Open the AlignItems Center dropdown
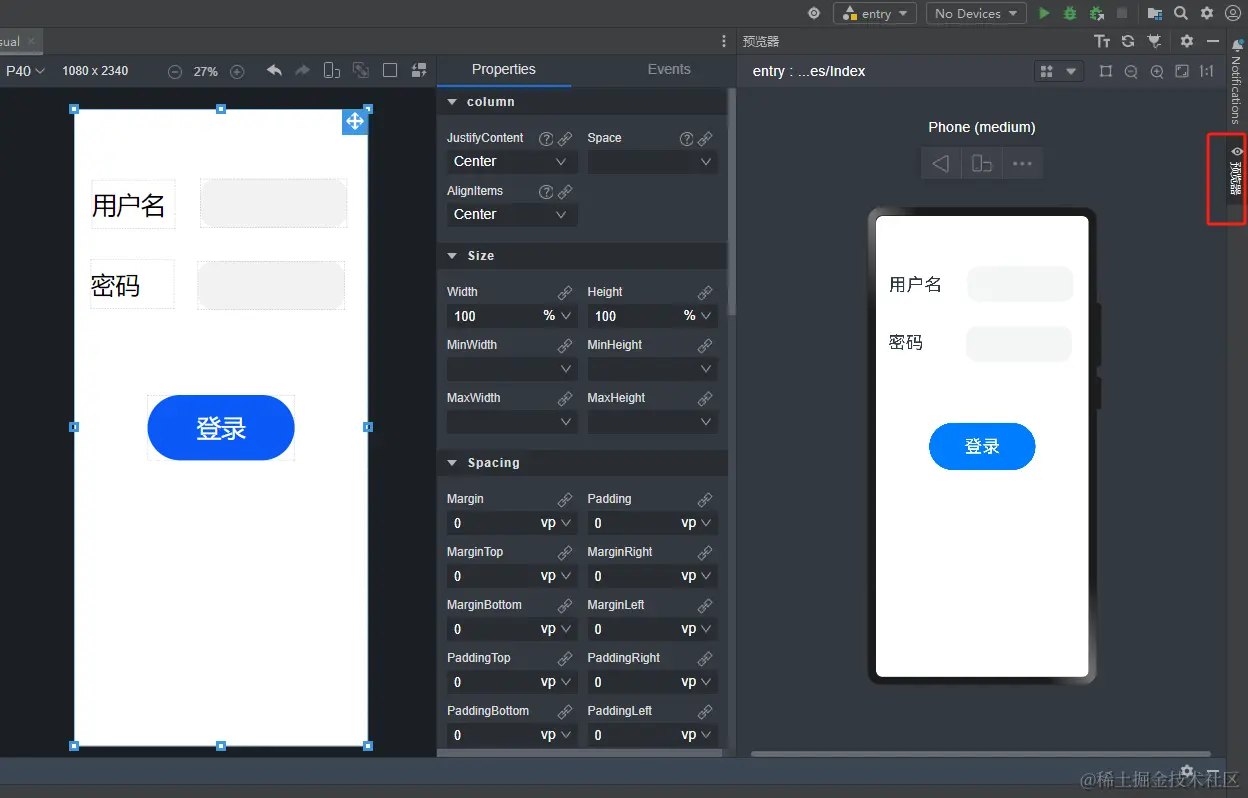Screen dimensions: 1248x798 coord(512,214)
